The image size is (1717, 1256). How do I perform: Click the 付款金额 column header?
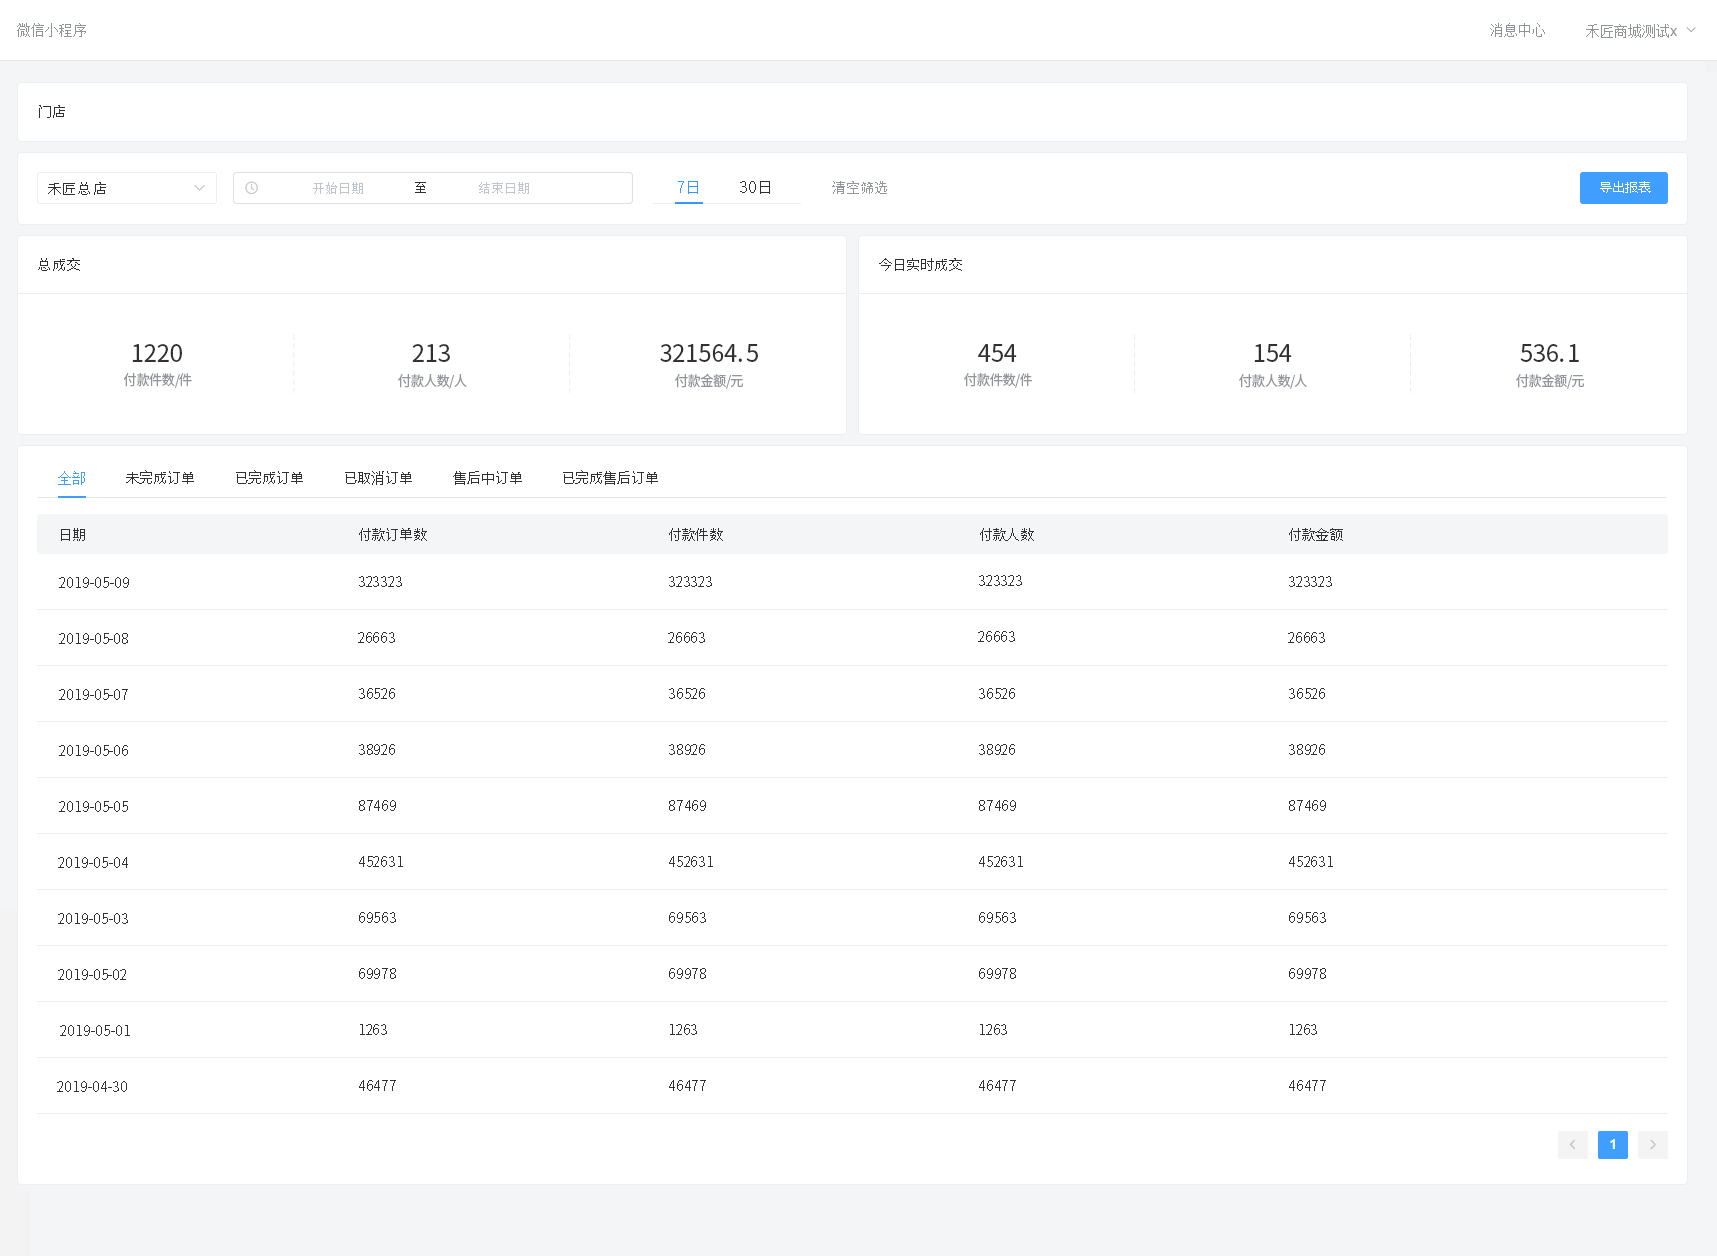[1316, 535]
